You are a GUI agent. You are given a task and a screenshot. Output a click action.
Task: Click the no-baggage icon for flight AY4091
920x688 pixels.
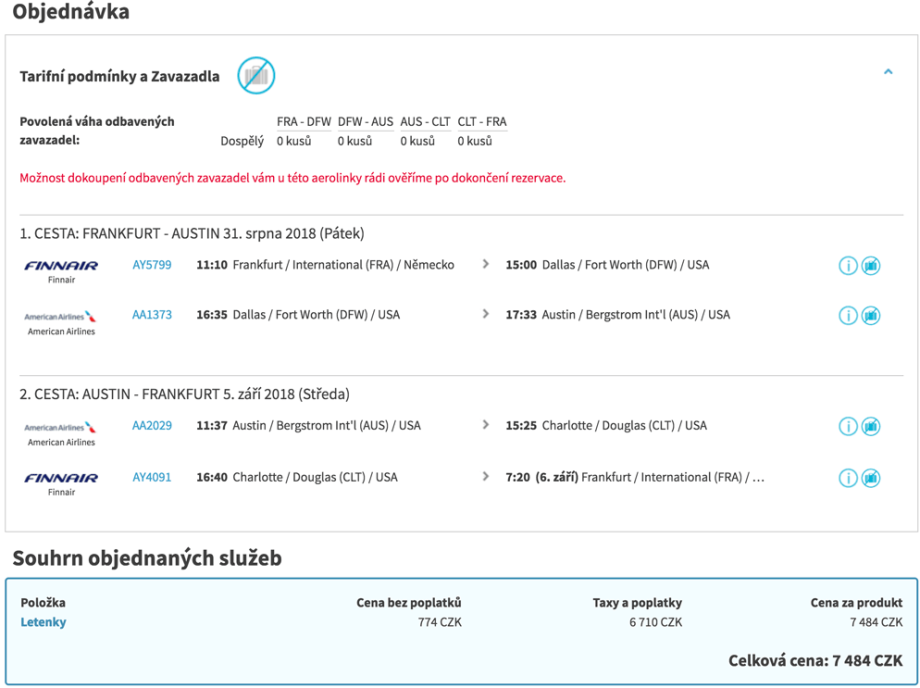pyautogui.click(x=871, y=478)
